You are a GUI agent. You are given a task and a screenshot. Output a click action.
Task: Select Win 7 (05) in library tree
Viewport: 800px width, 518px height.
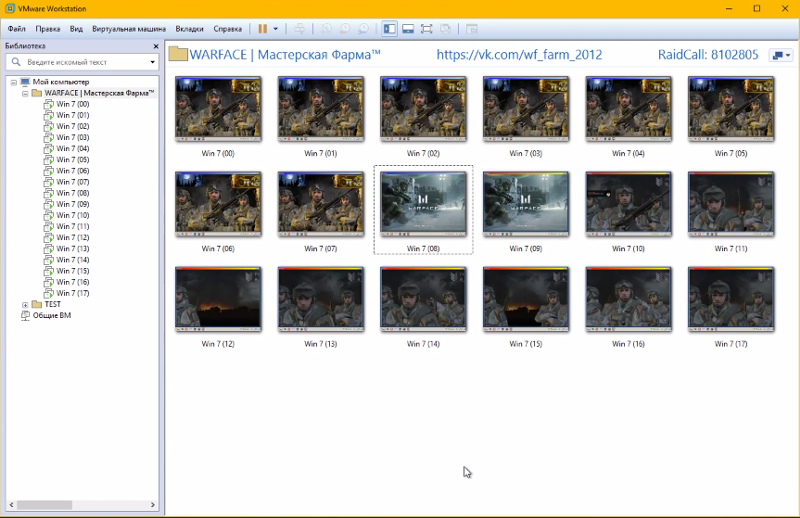point(72,160)
